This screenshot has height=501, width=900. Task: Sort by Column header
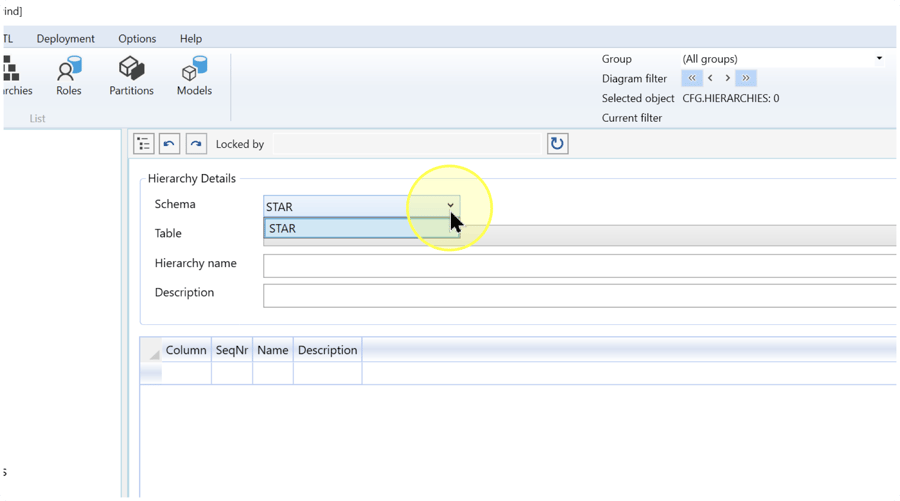click(186, 350)
